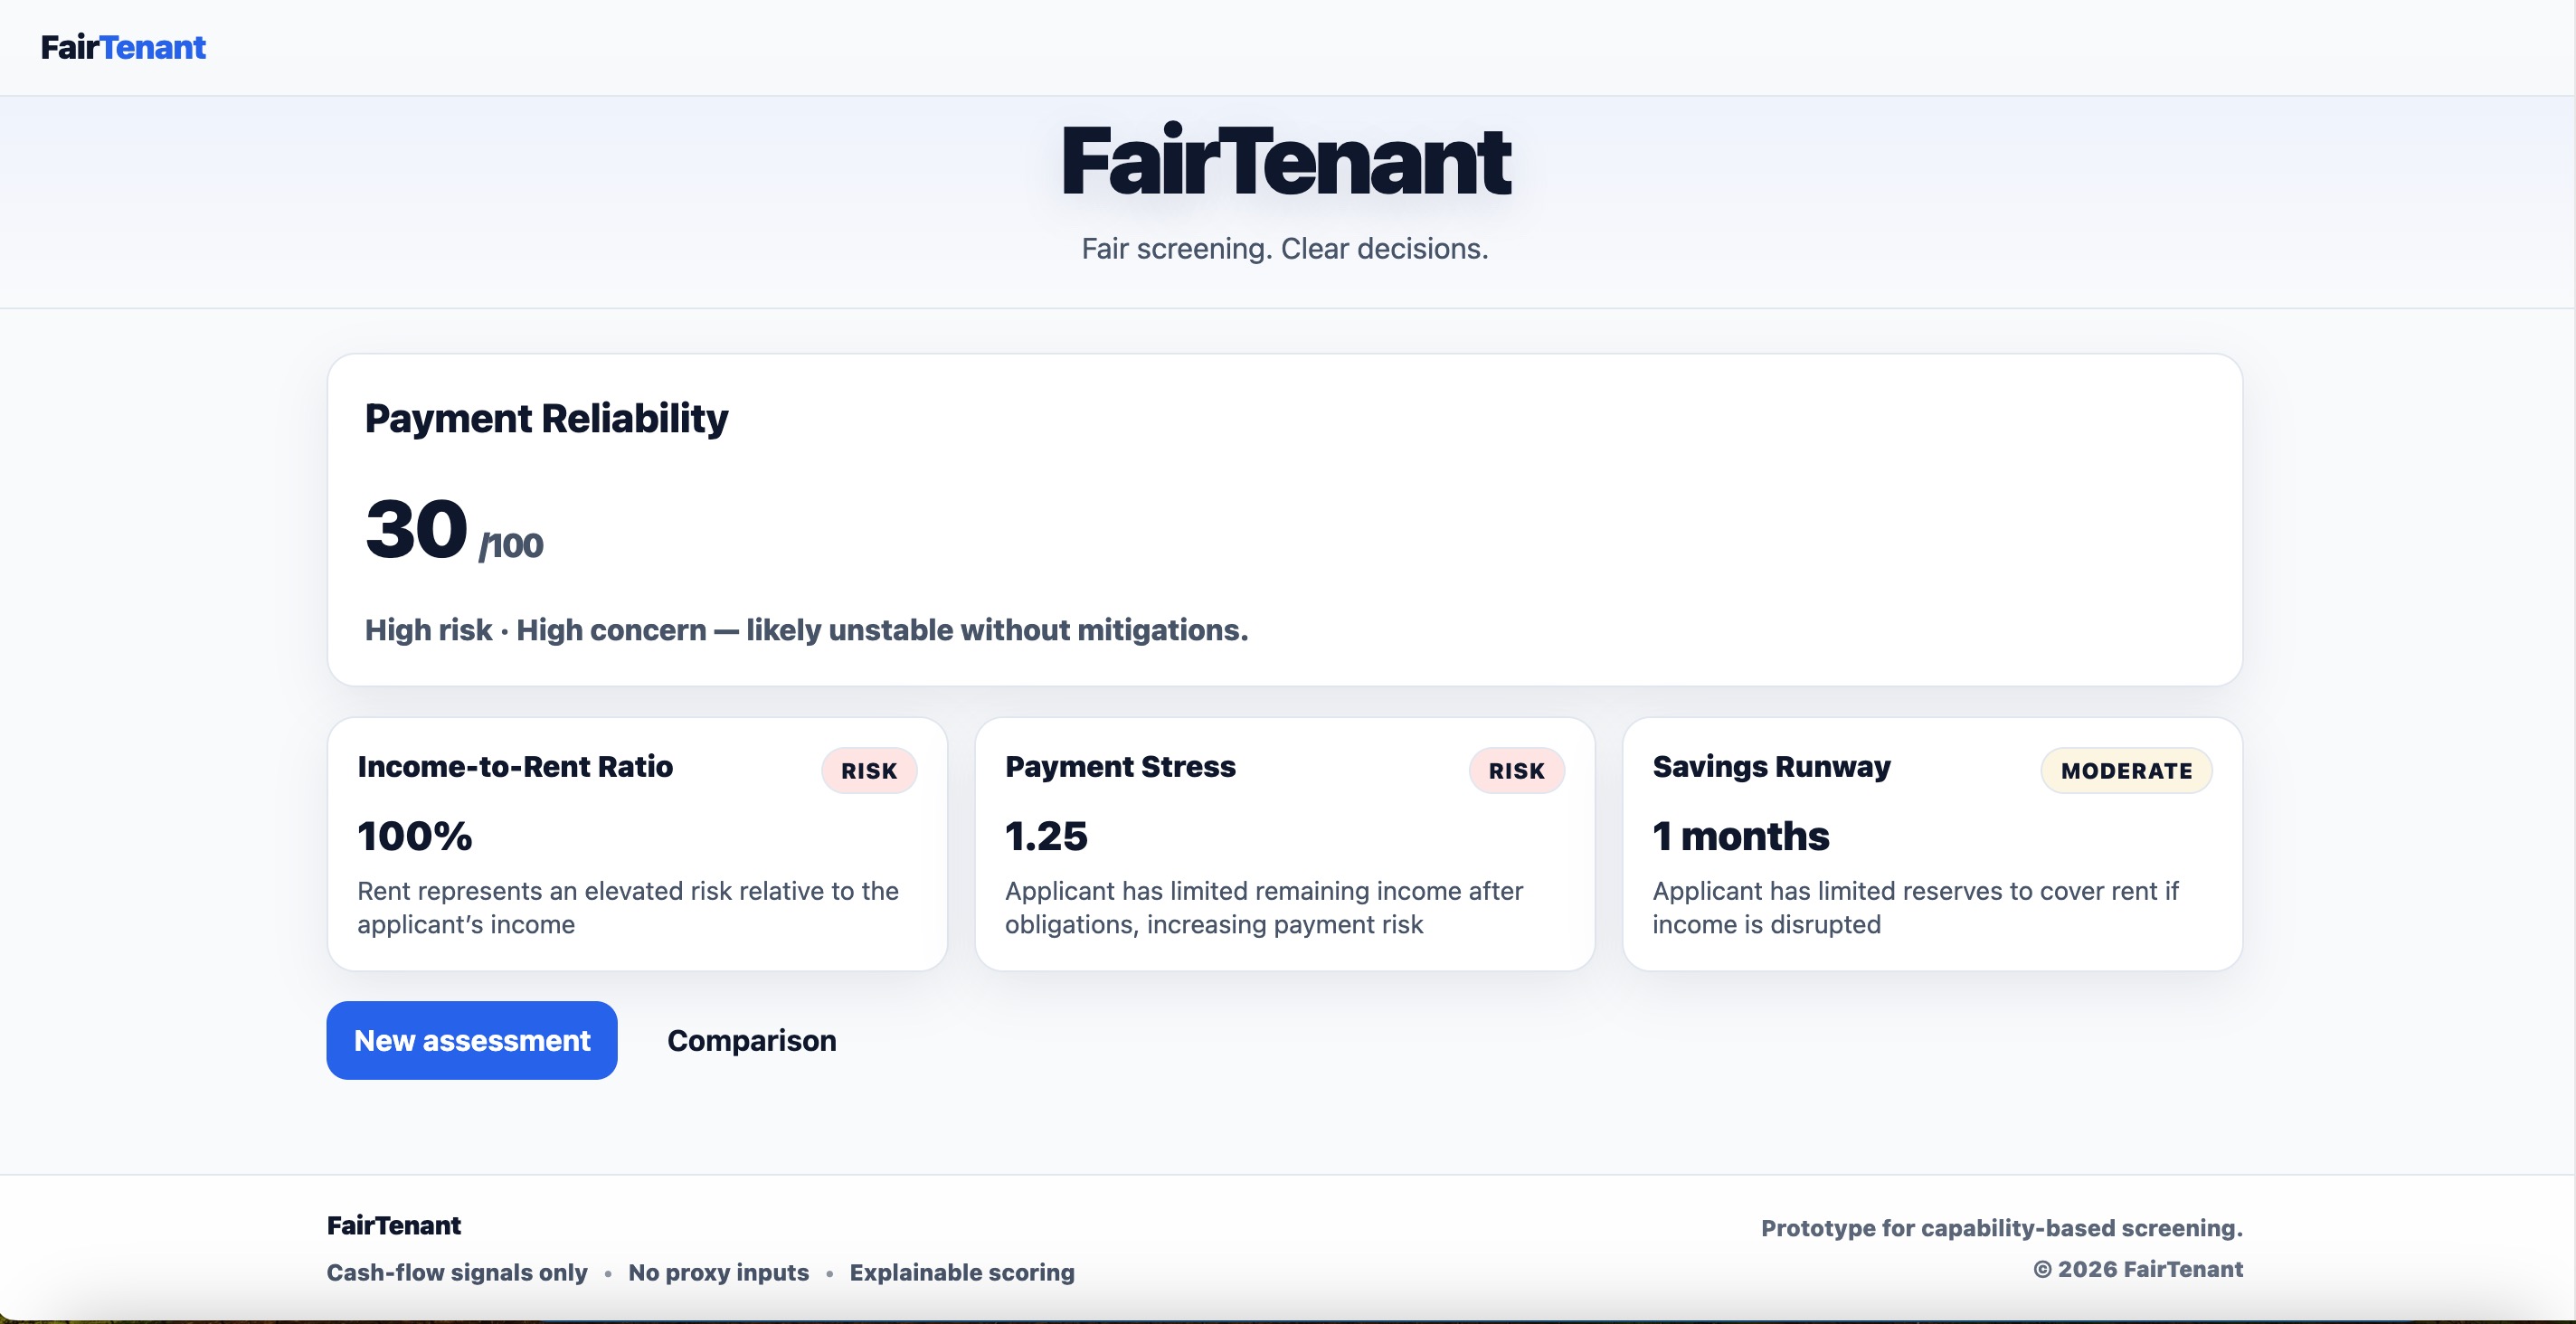The height and width of the screenshot is (1324, 2576).
Task: Click the large FairTenant hero title
Action: tap(1285, 162)
